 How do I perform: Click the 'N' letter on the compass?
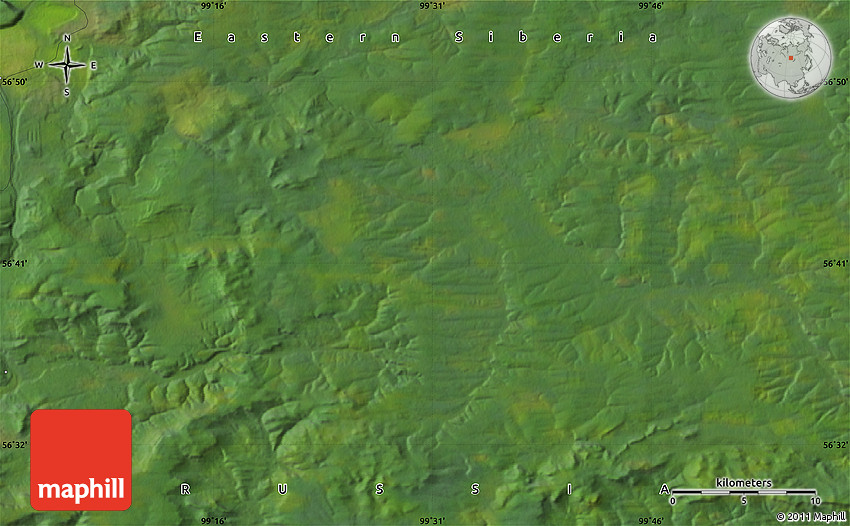[x=67, y=38]
